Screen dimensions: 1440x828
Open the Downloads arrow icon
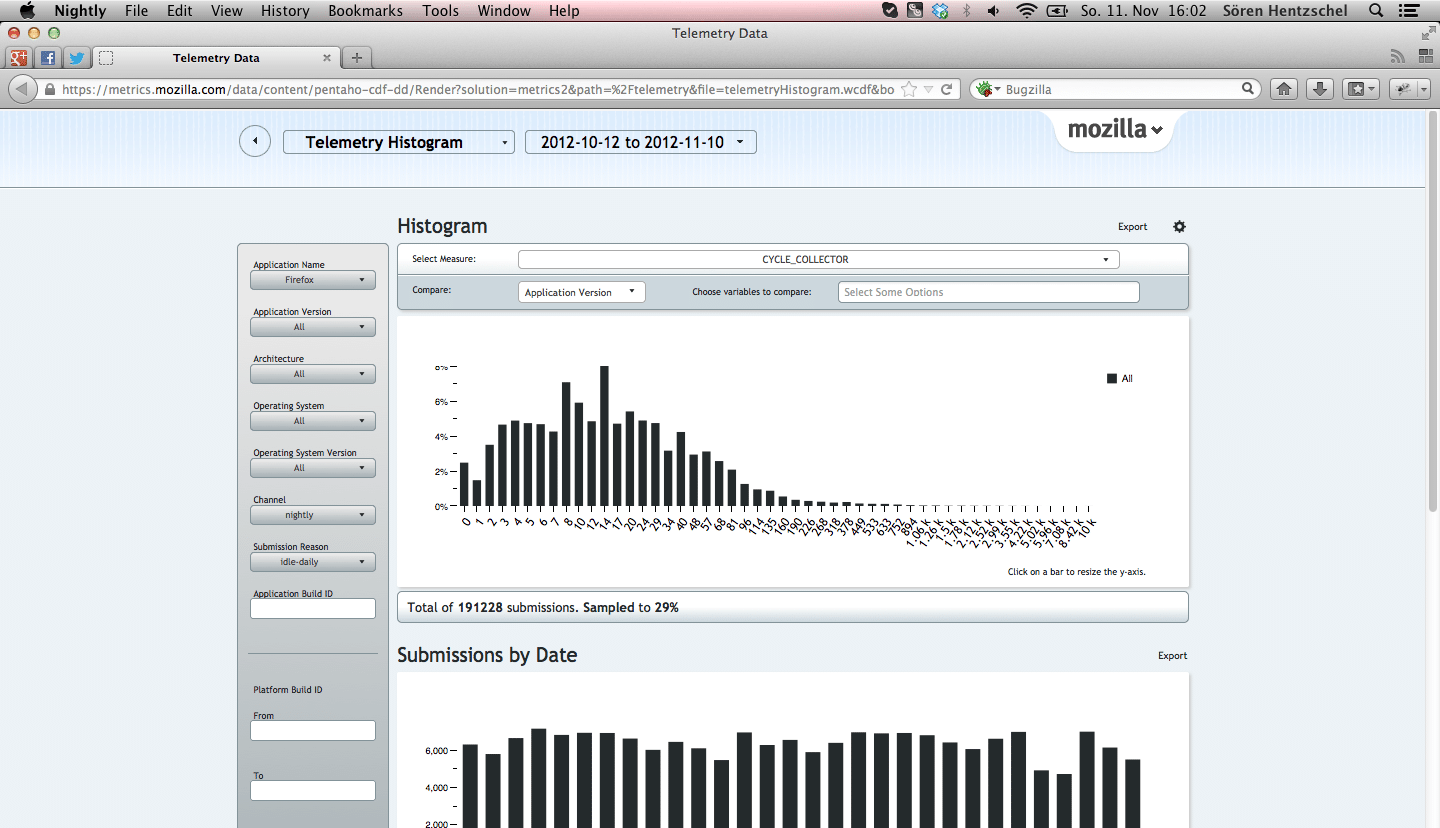tap(1320, 89)
